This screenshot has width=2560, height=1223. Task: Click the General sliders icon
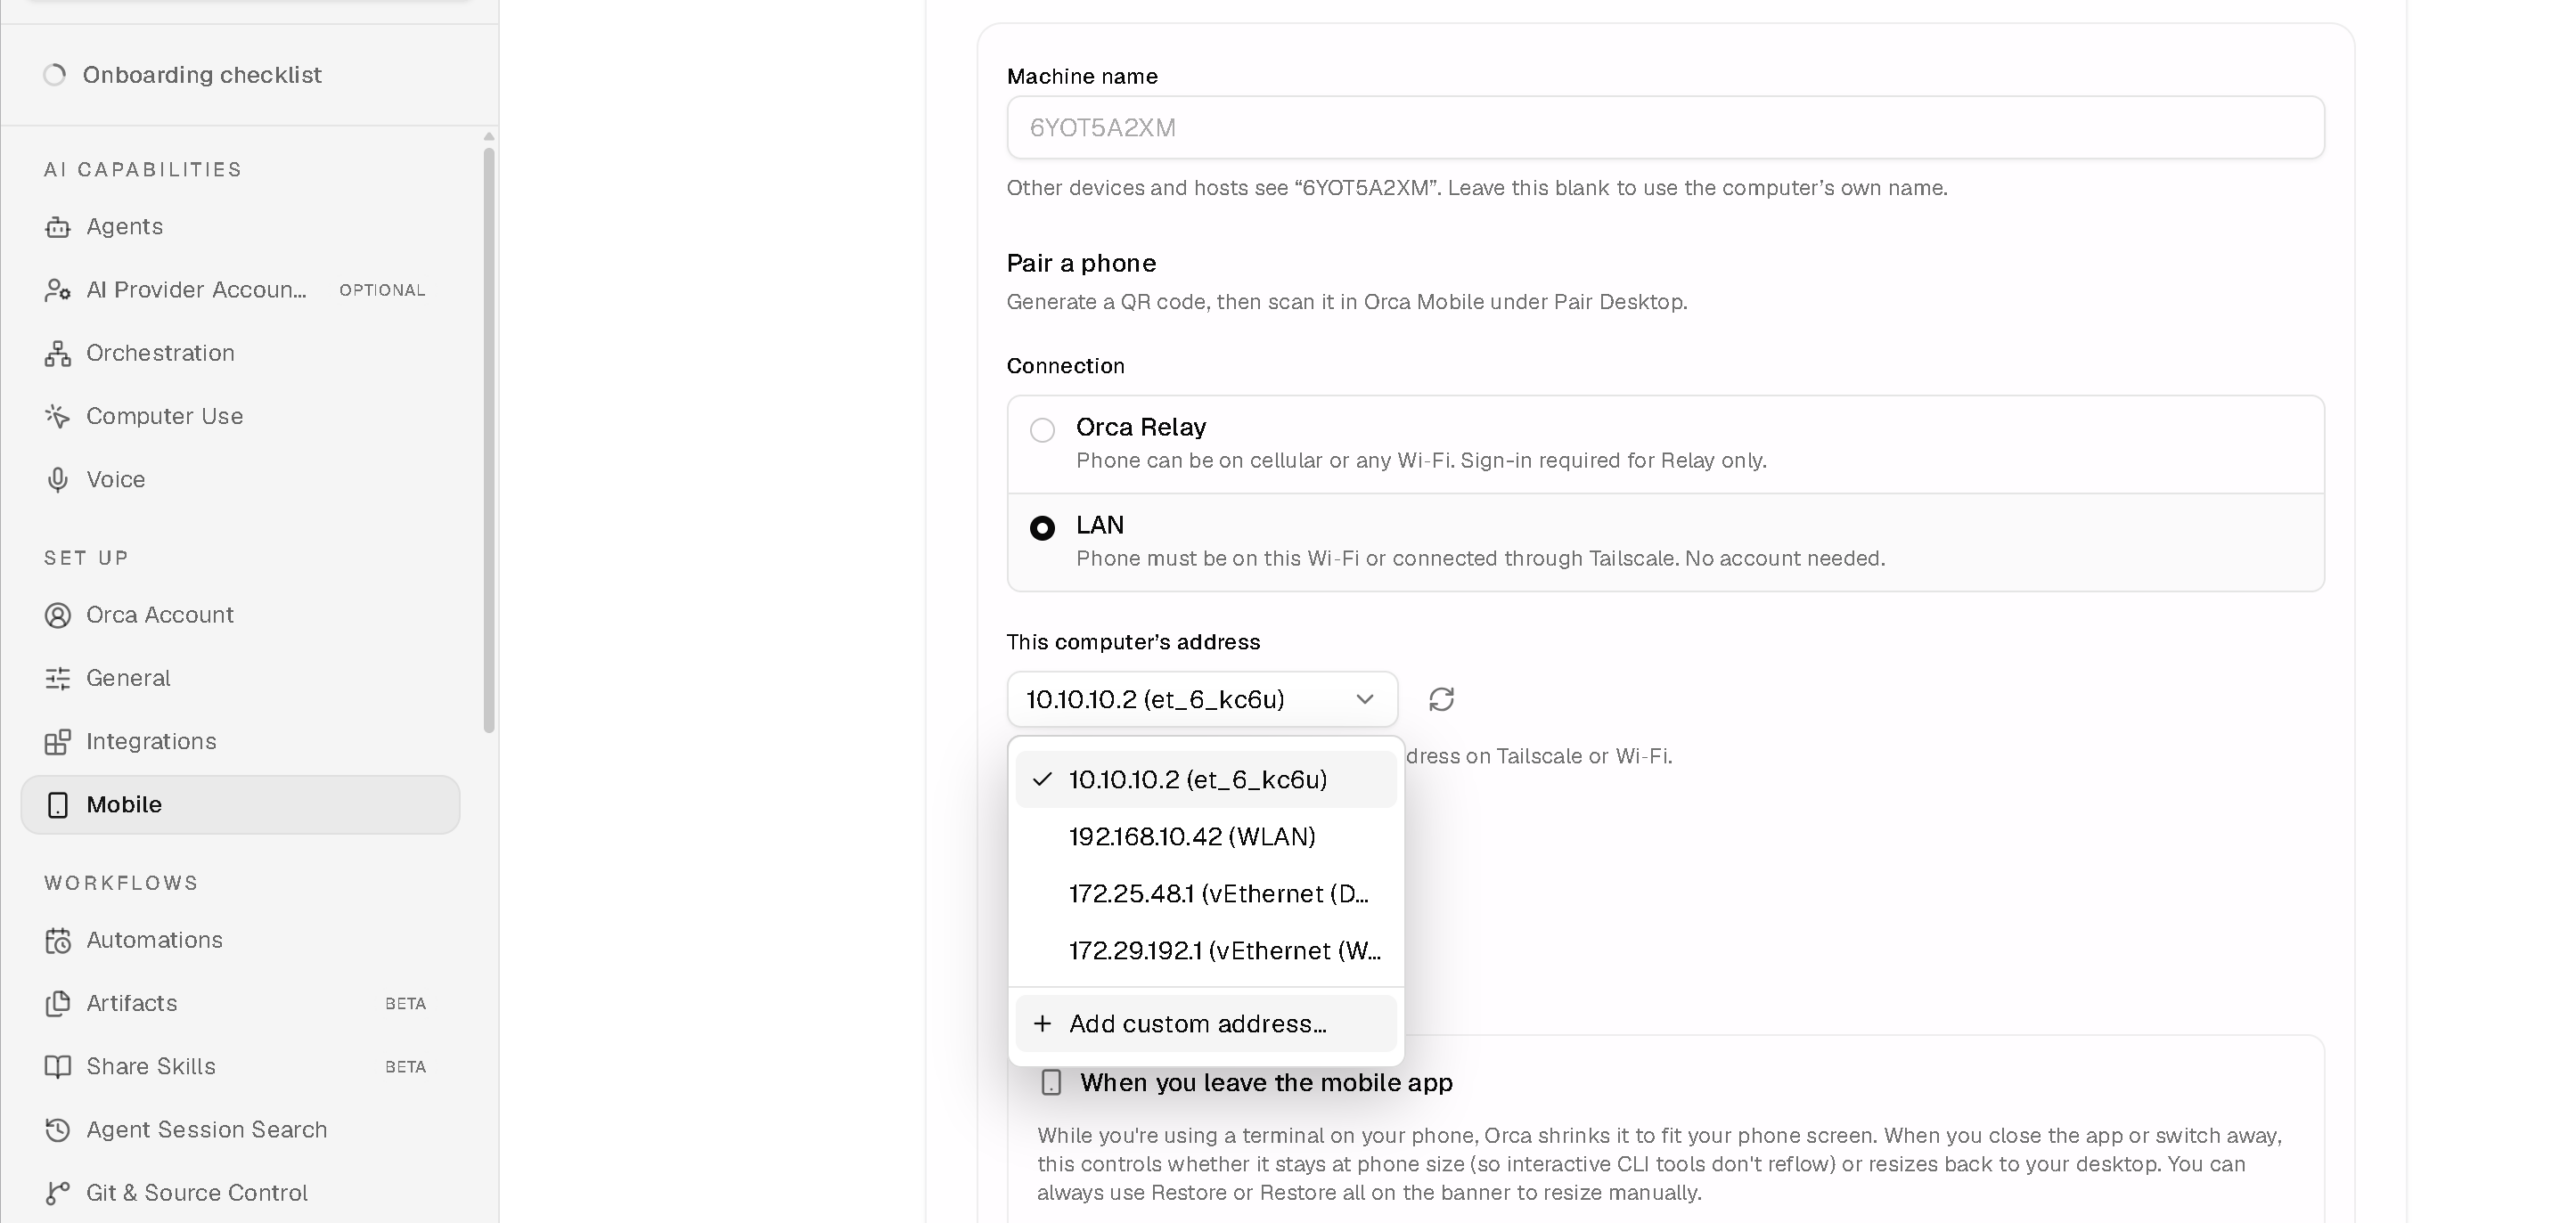(x=58, y=678)
